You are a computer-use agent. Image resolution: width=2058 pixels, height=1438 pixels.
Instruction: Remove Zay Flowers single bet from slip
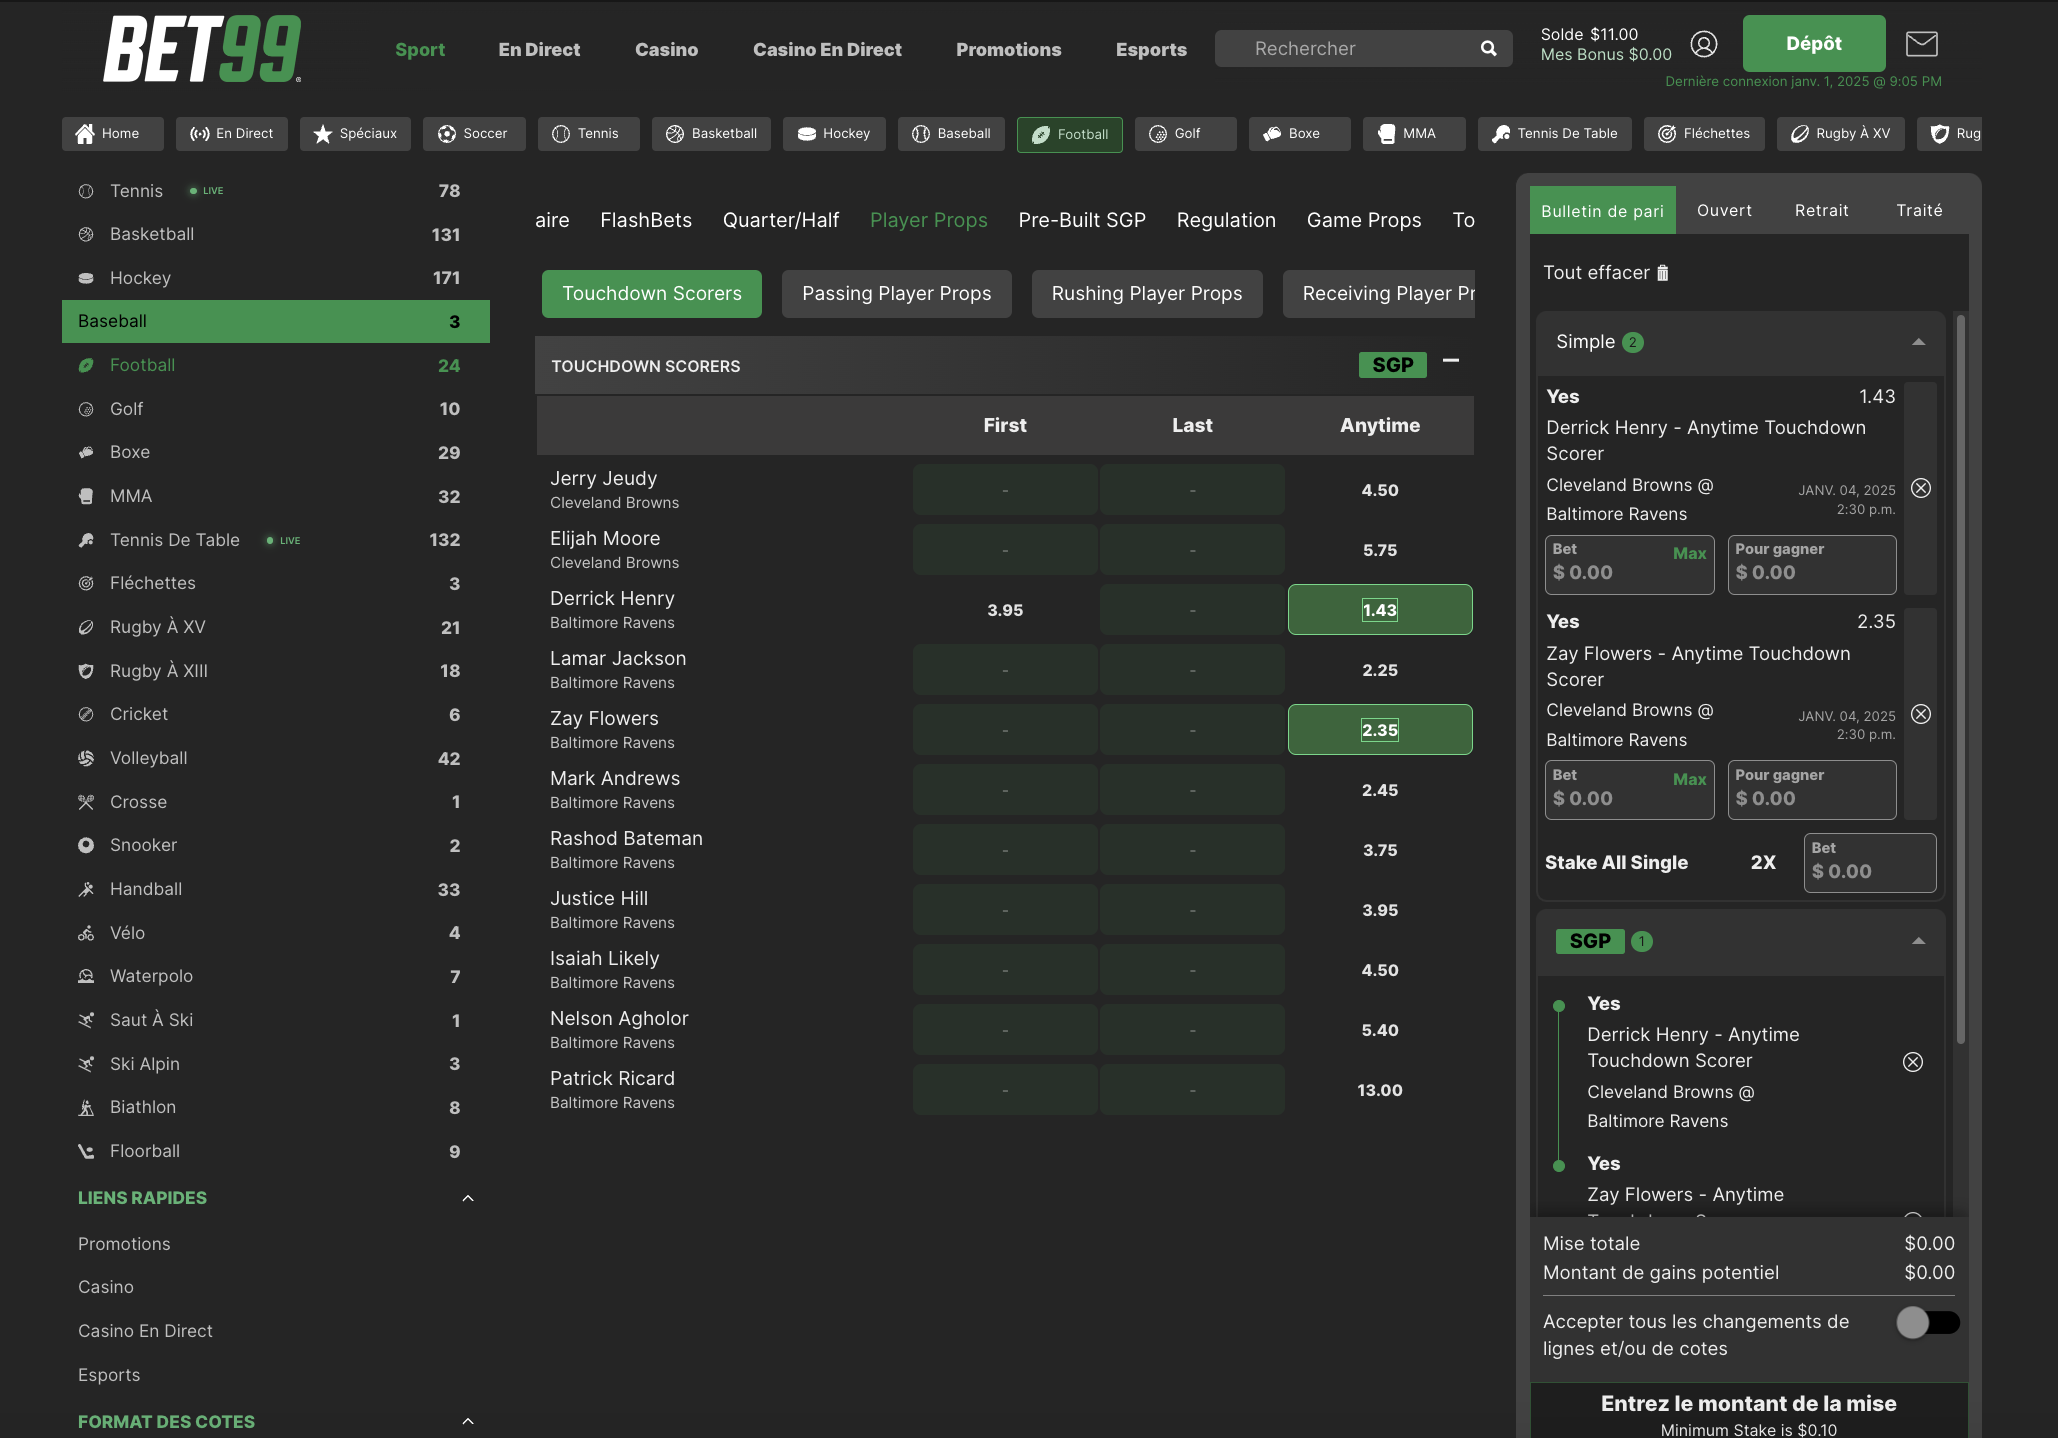point(1920,714)
